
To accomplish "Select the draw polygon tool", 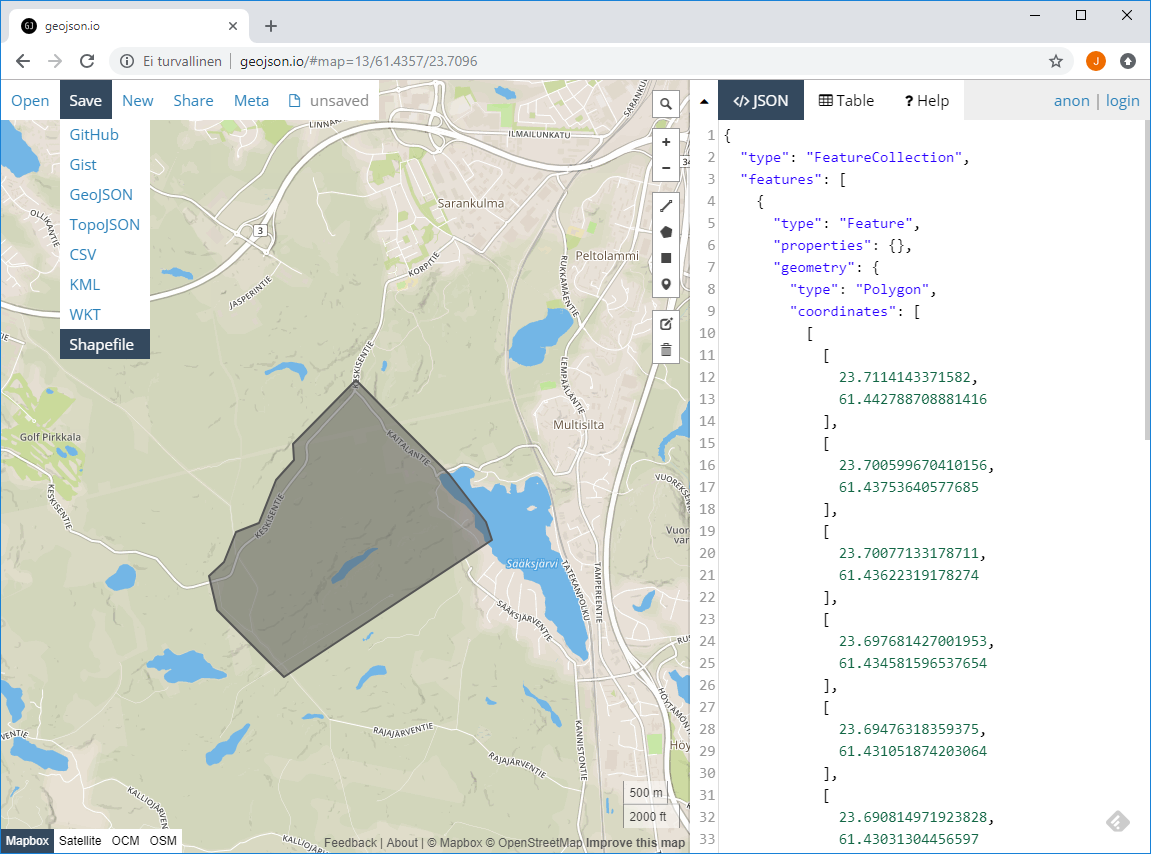I will [666, 232].
